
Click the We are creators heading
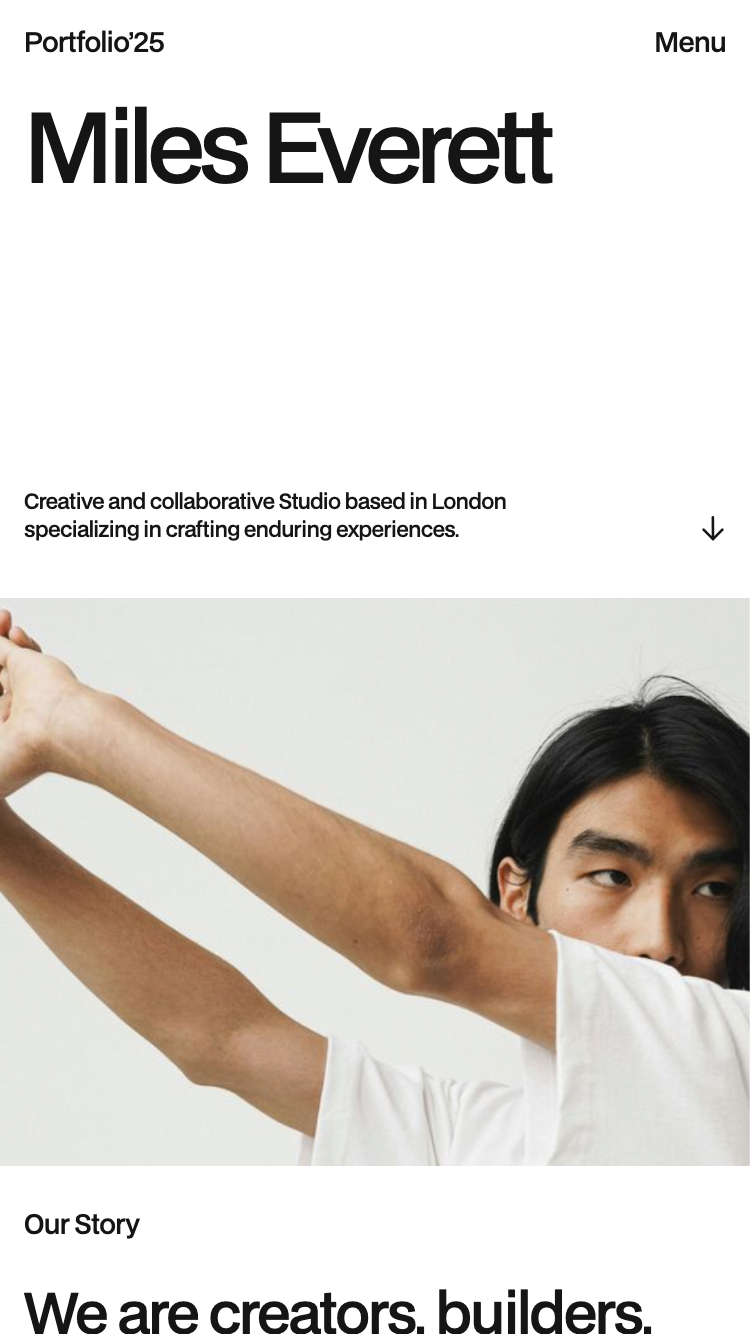click(337, 1310)
